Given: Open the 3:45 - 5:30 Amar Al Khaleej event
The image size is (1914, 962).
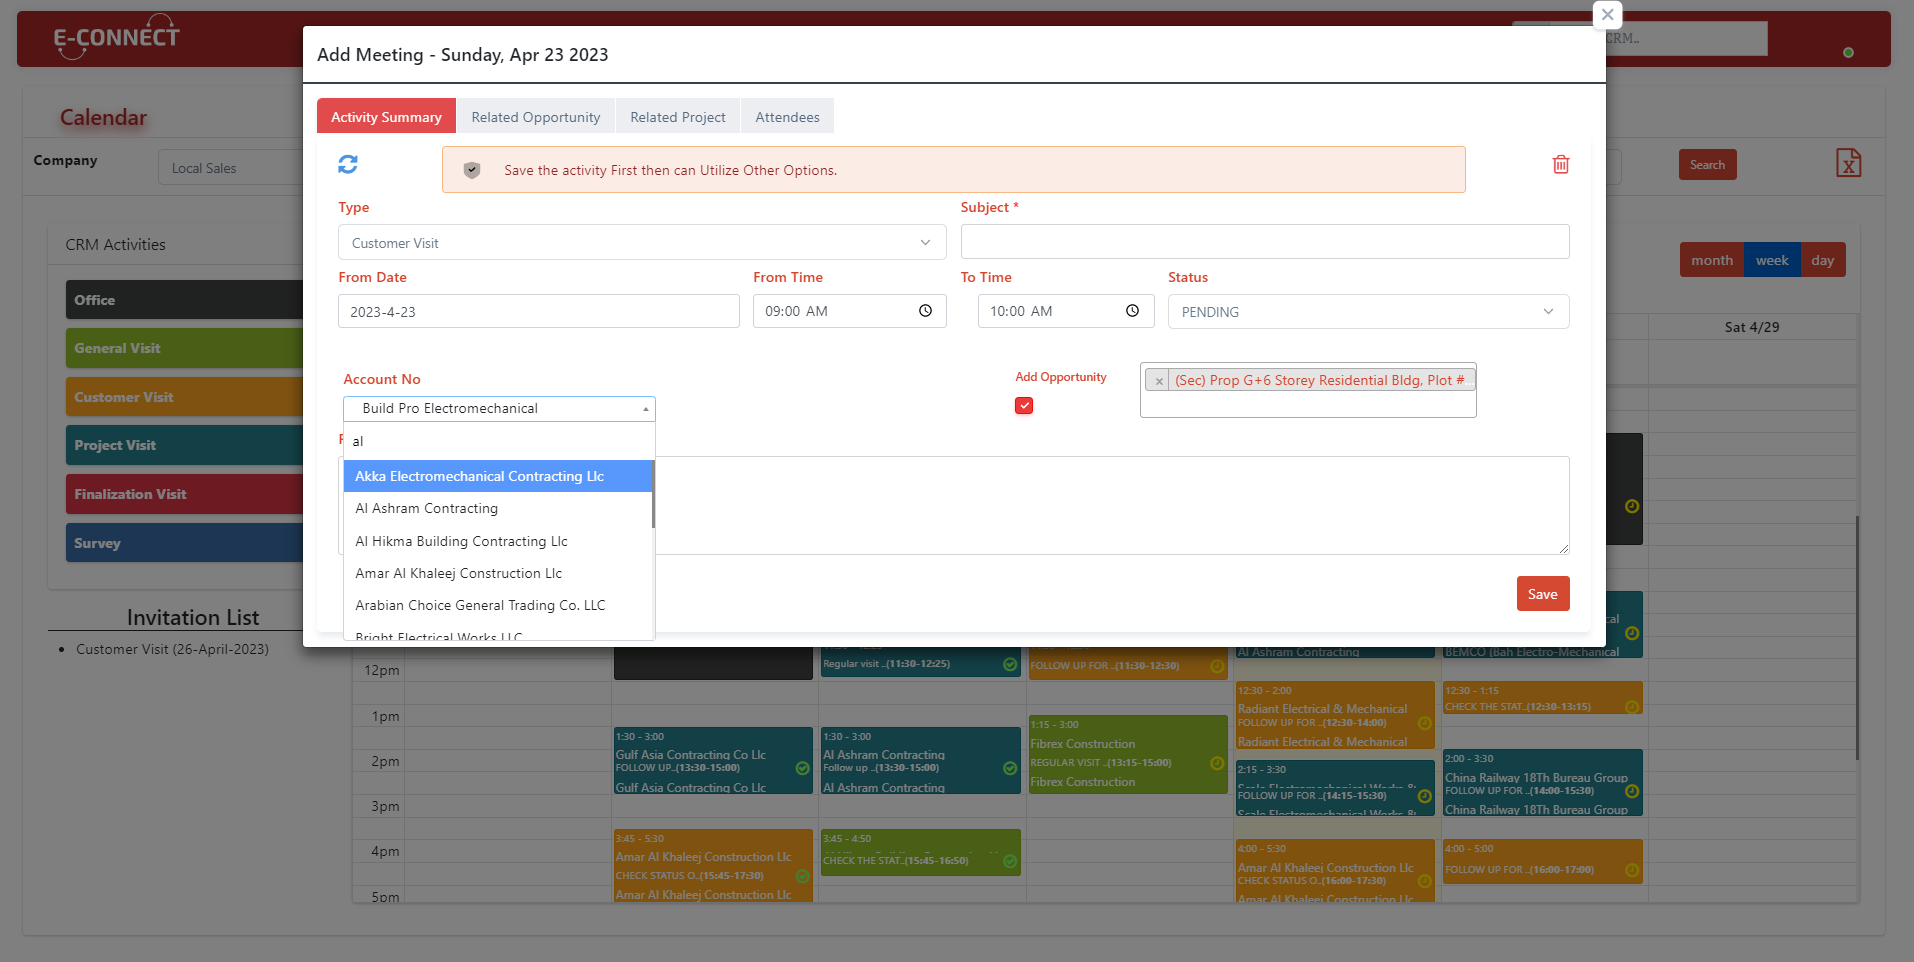Looking at the screenshot, I should click(x=713, y=866).
